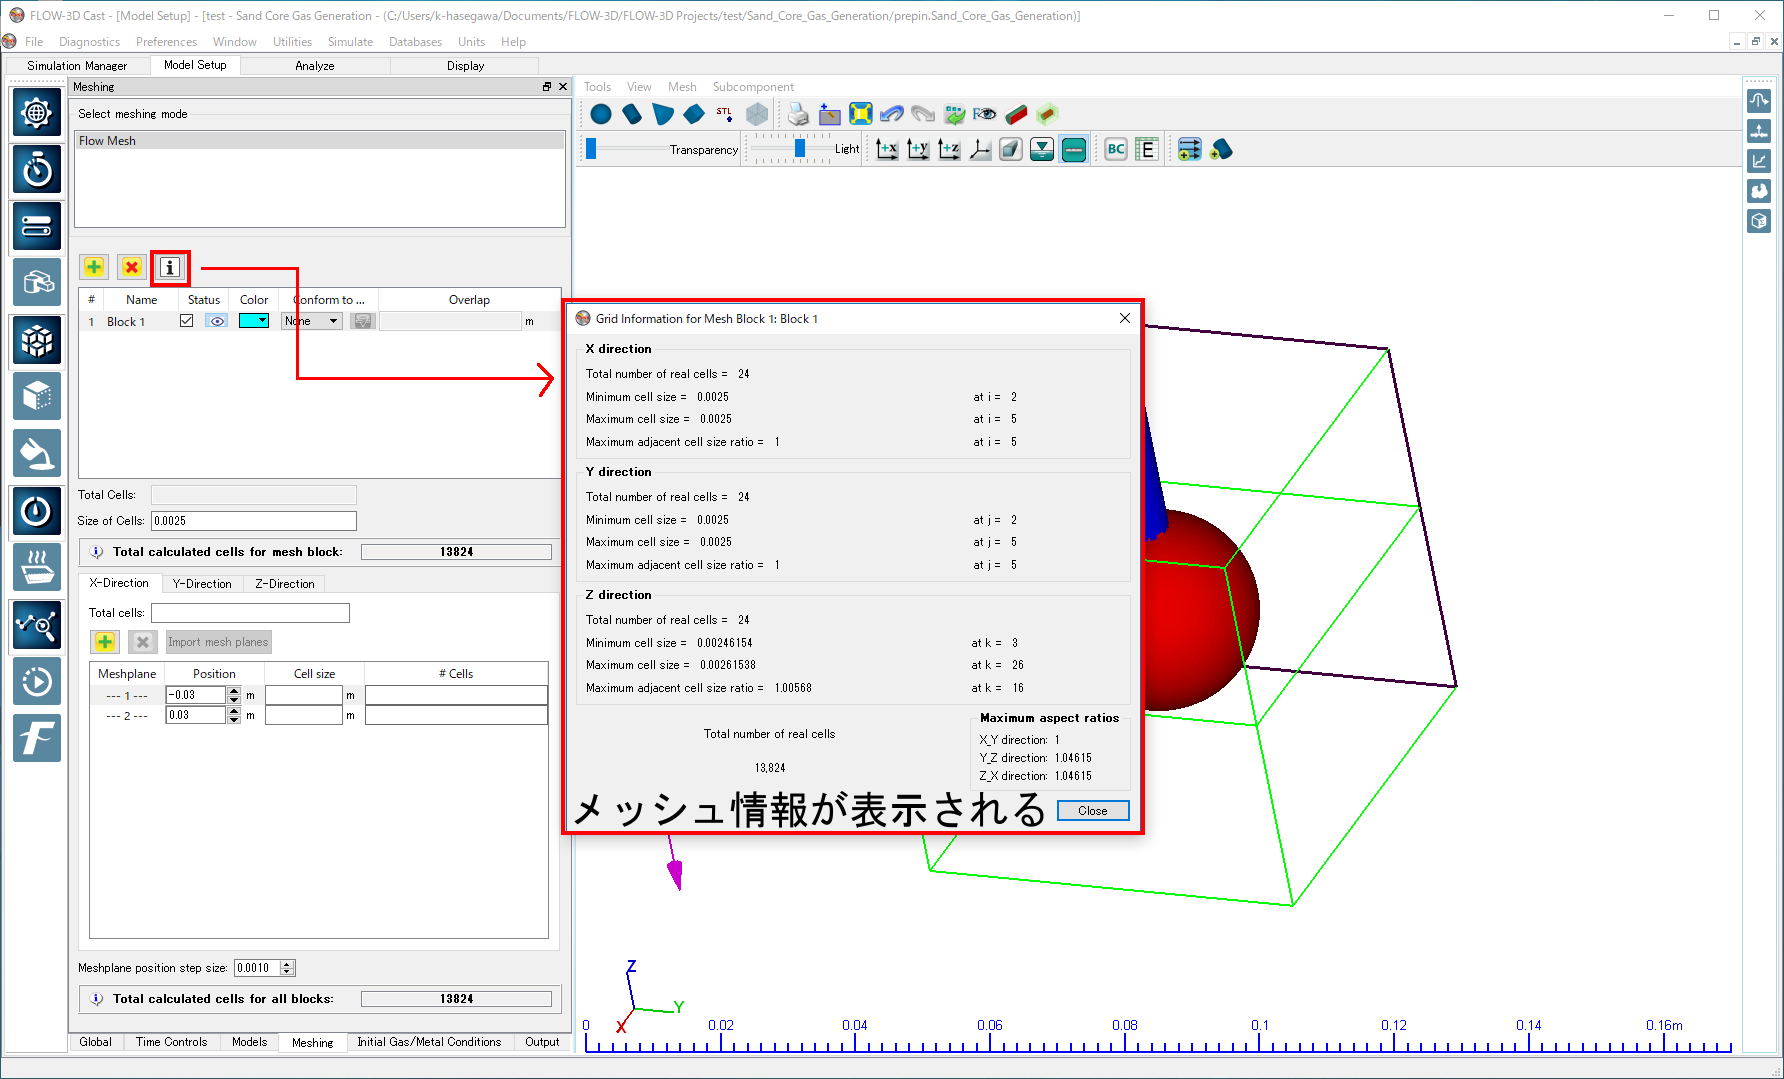
Task: Click the E table icon in toolbar
Action: pyautogui.click(x=1147, y=150)
